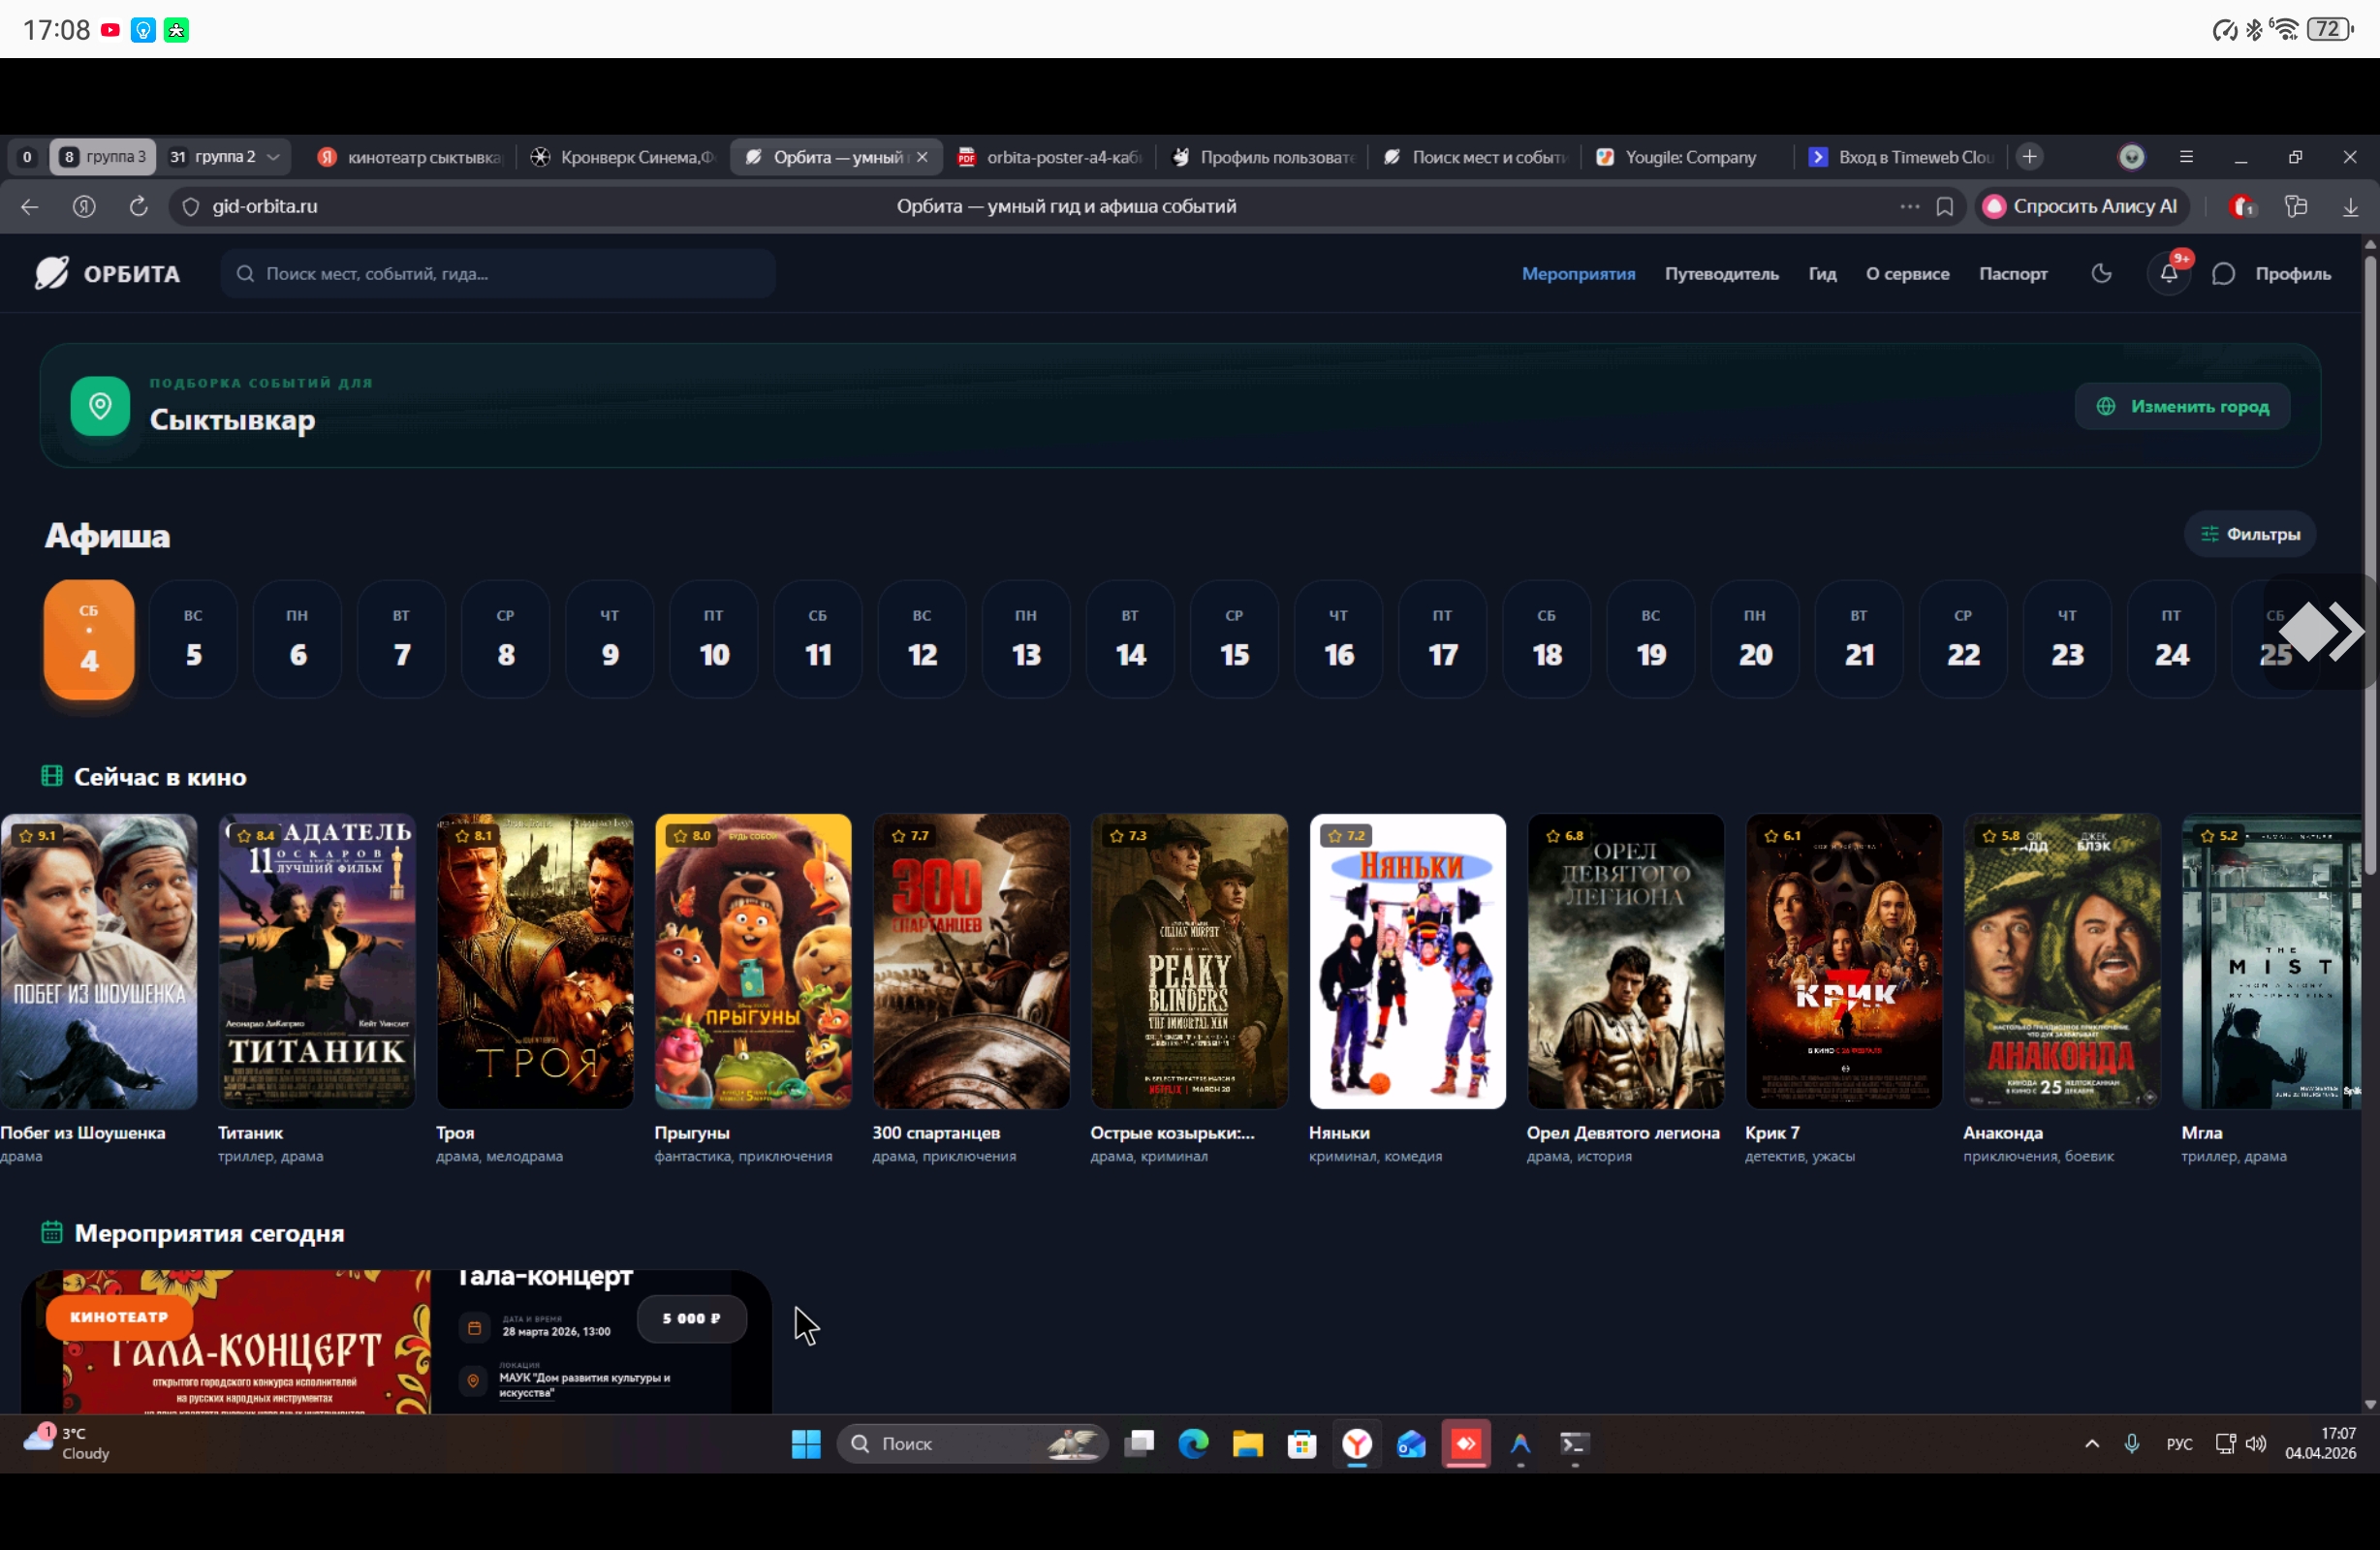The image size is (2380, 1550).
Task: Open the группа 3 tab group
Action: coord(103,157)
